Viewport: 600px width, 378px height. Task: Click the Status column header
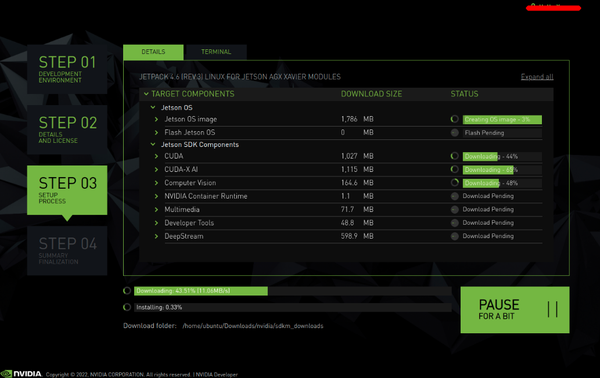pyautogui.click(x=464, y=94)
